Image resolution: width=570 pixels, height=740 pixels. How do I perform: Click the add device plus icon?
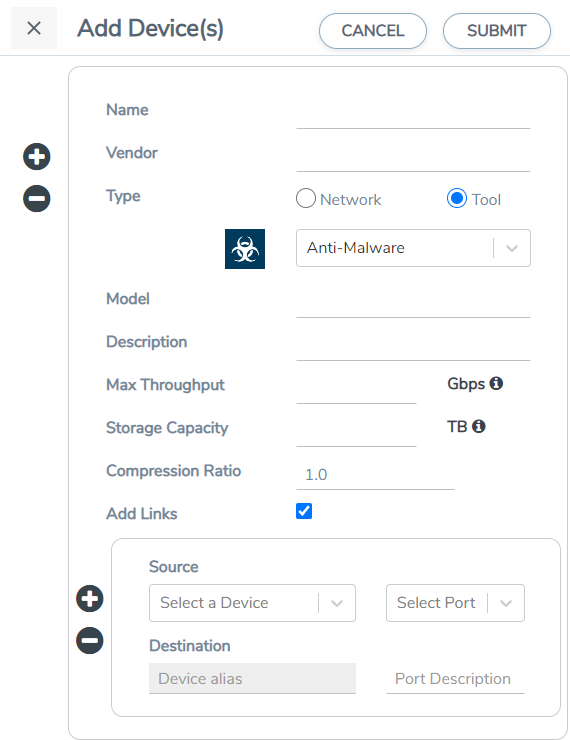[37, 157]
